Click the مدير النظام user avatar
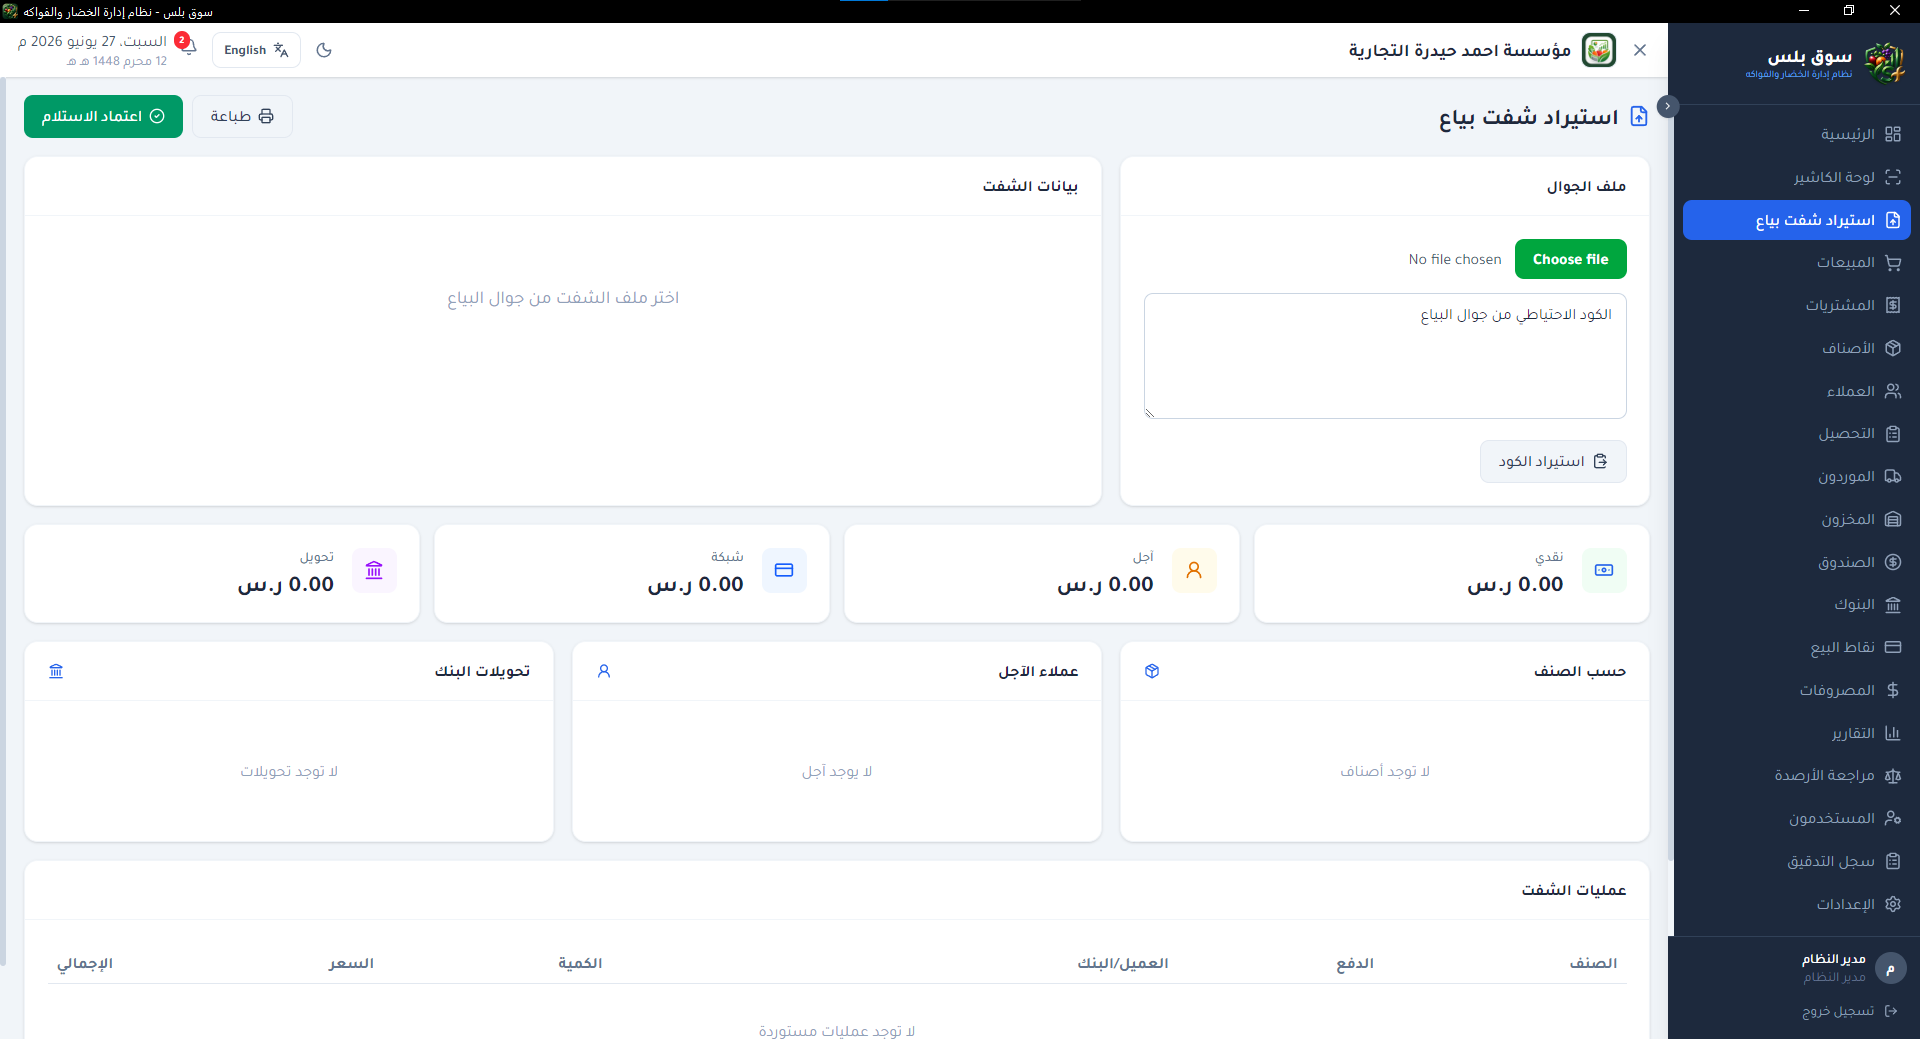 coord(1890,968)
